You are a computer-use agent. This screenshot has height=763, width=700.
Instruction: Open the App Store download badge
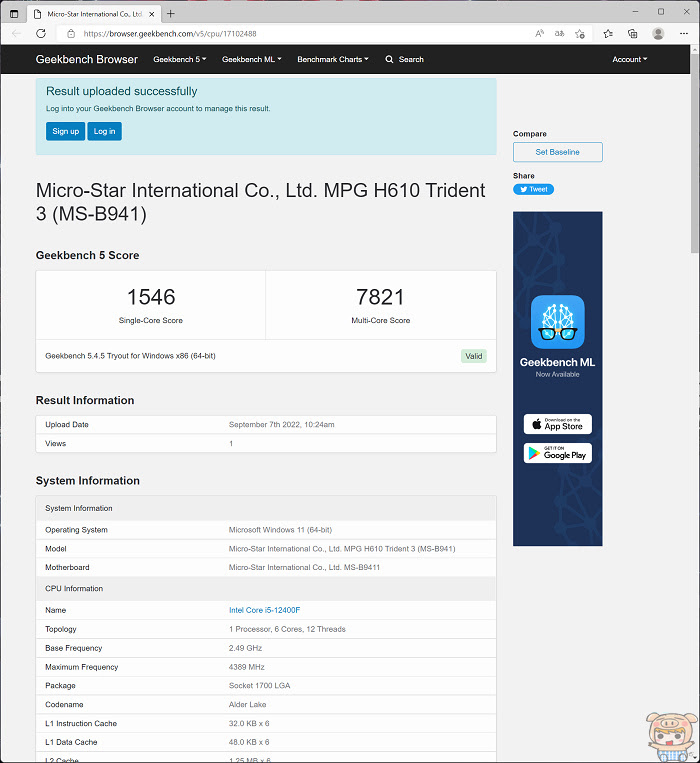pyautogui.click(x=557, y=424)
